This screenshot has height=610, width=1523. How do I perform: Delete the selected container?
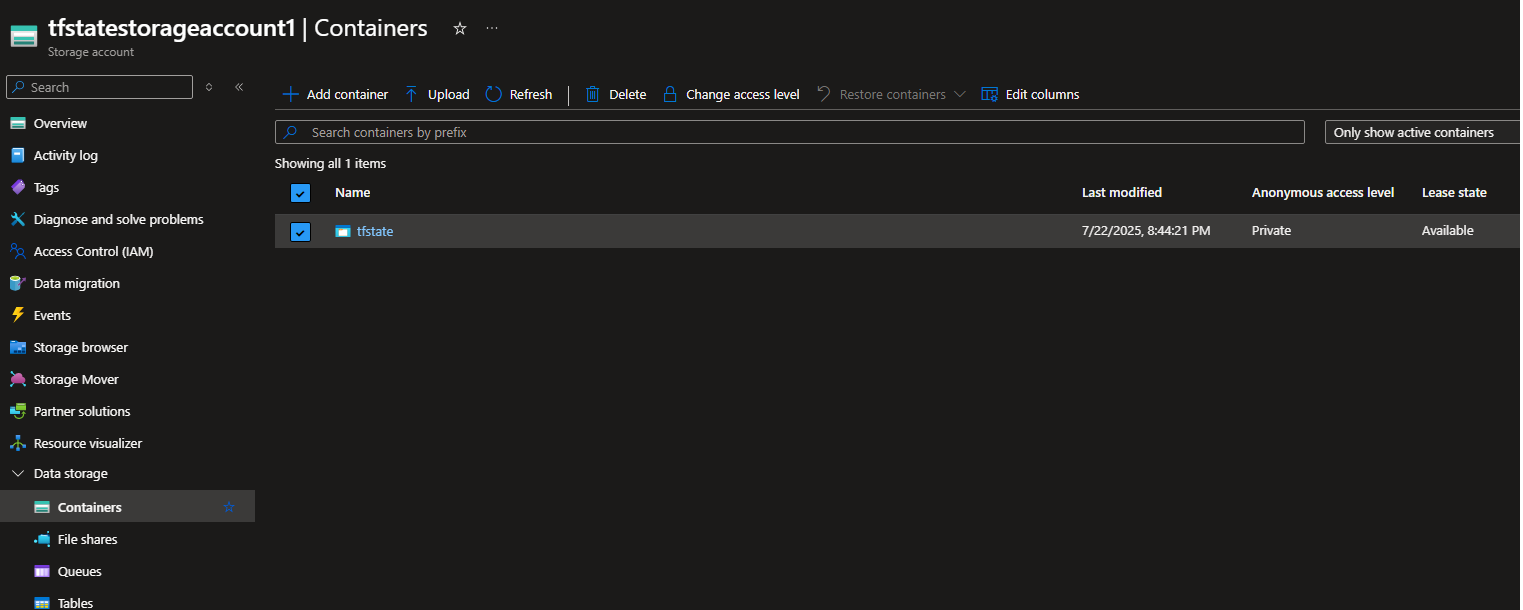pyautogui.click(x=616, y=95)
